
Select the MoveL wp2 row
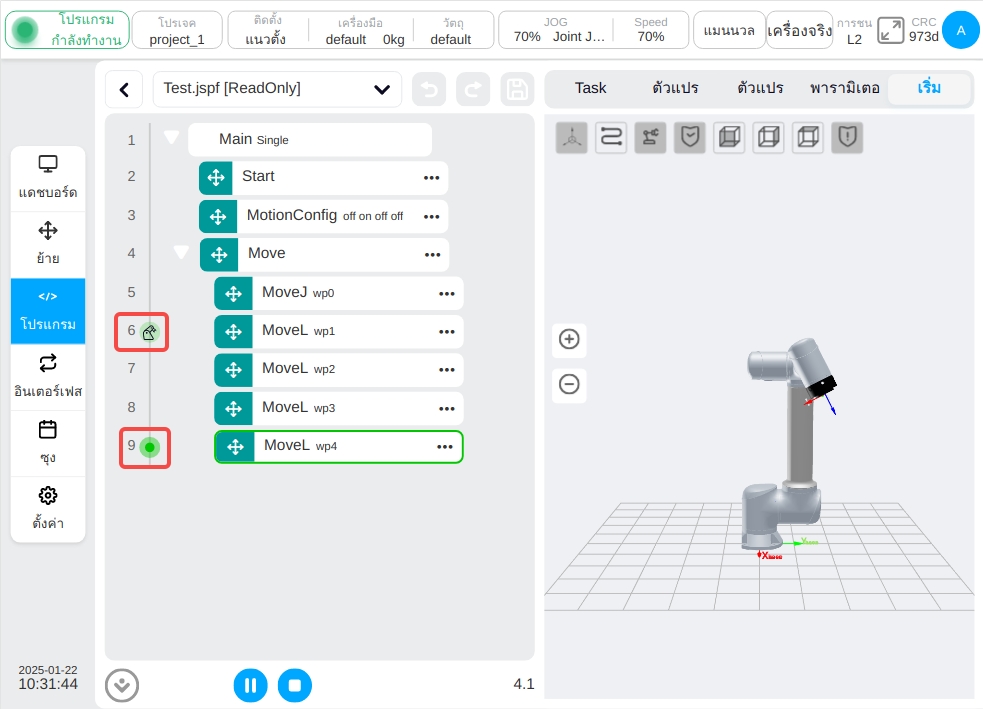[x=339, y=370]
